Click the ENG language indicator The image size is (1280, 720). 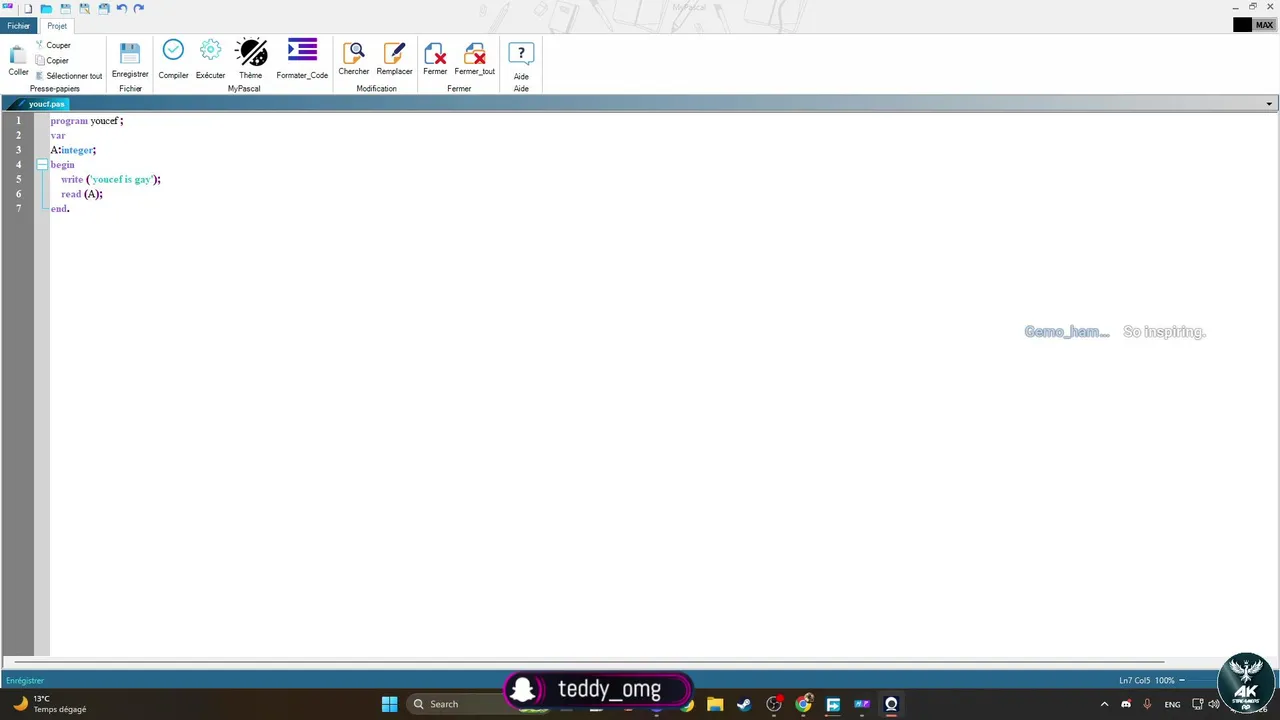coord(1172,704)
